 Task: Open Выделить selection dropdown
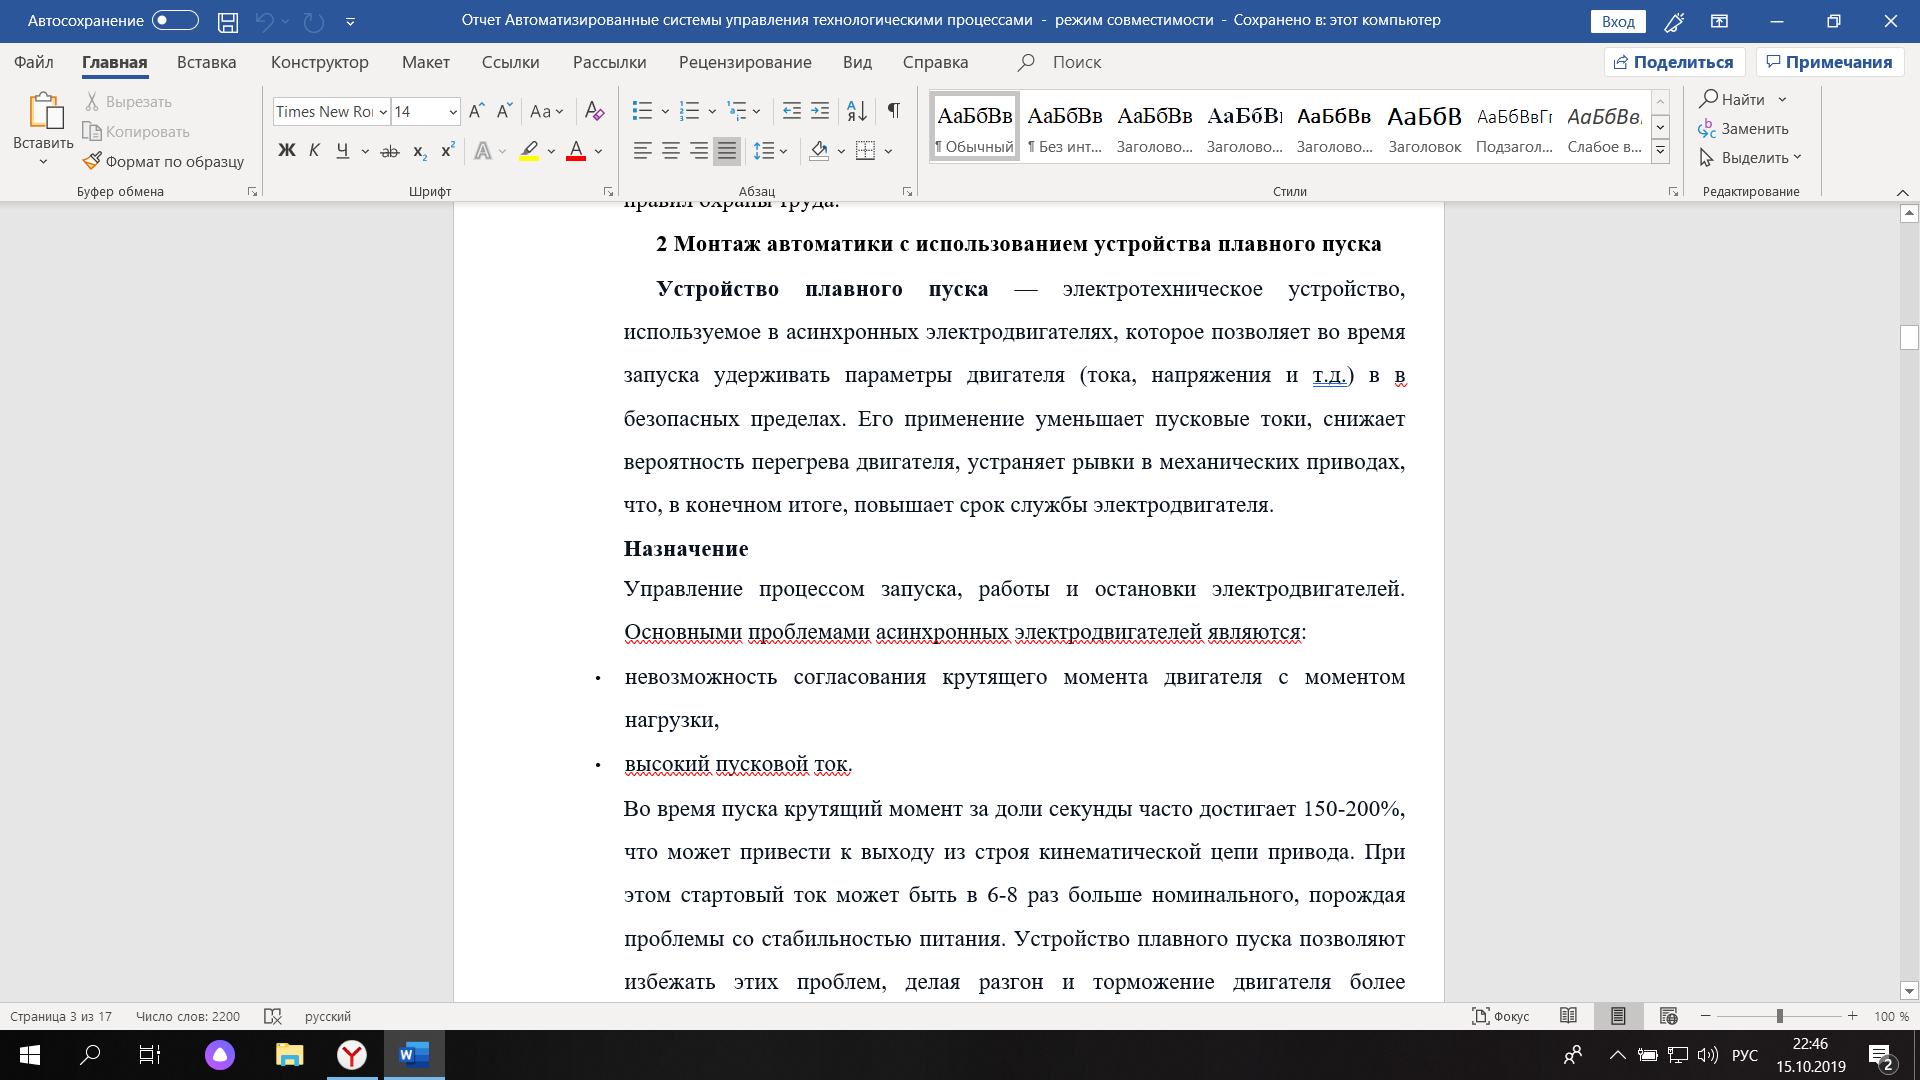point(1750,158)
